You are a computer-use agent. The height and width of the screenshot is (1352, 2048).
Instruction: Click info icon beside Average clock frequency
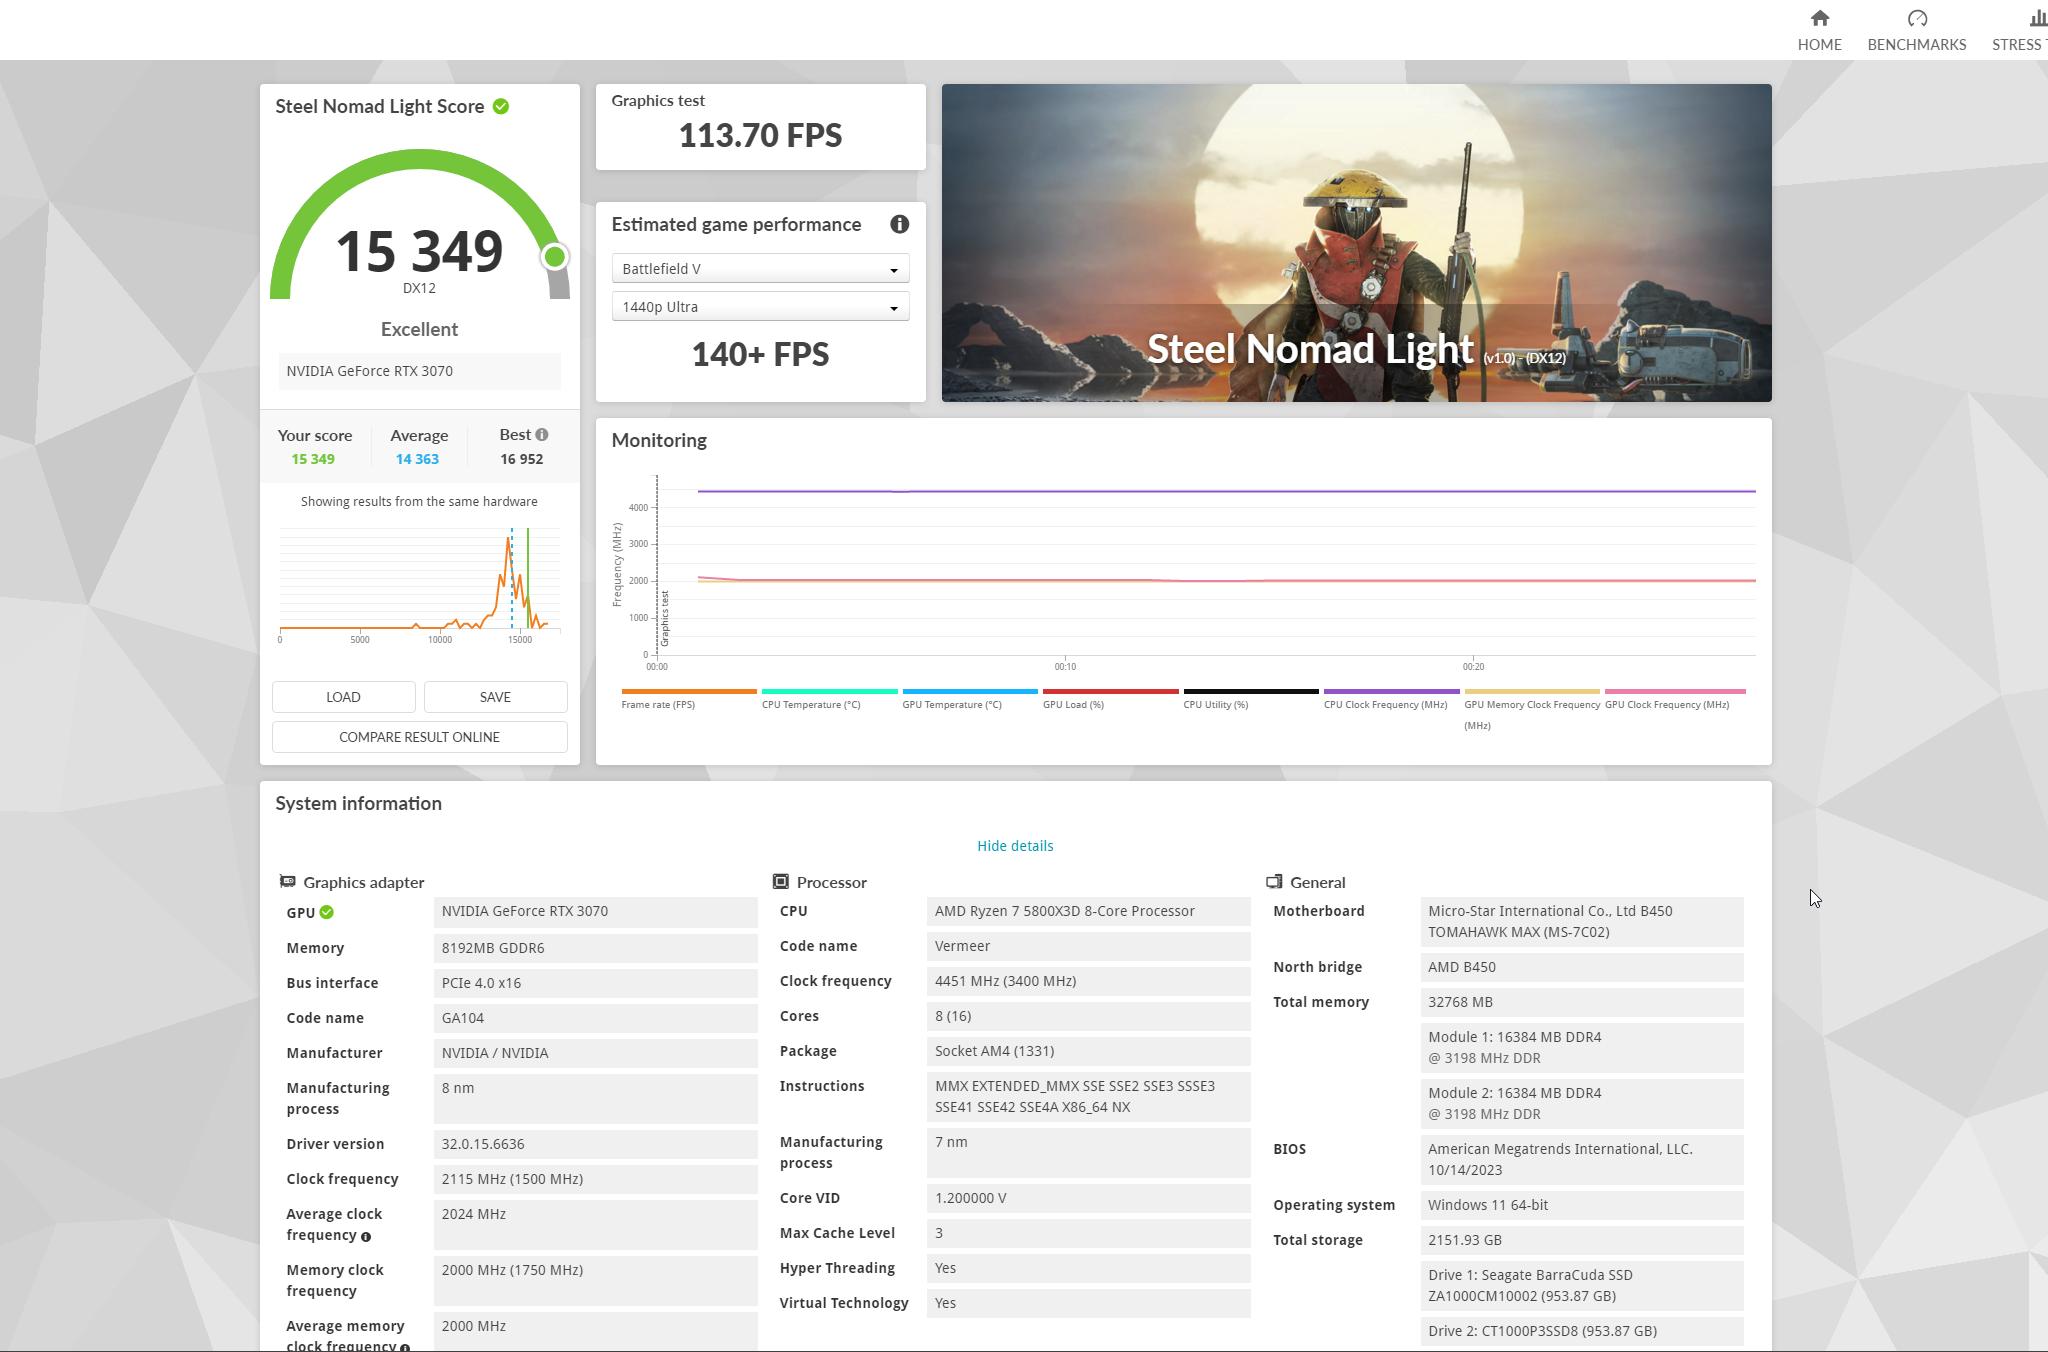pyautogui.click(x=366, y=1237)
